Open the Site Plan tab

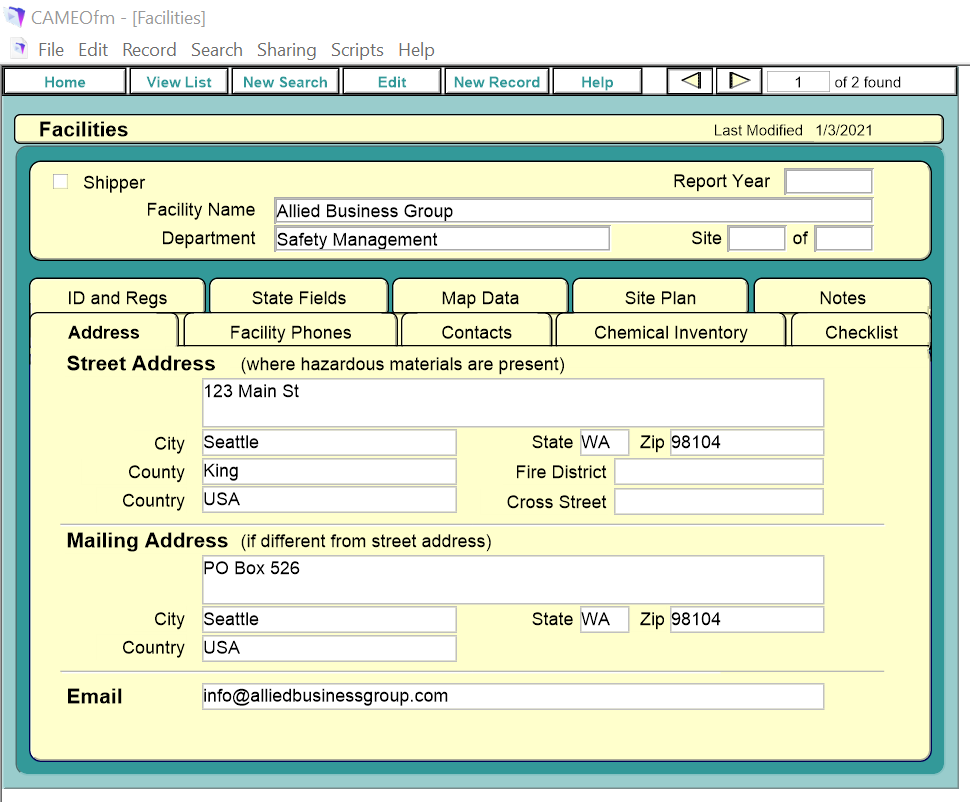660,298
